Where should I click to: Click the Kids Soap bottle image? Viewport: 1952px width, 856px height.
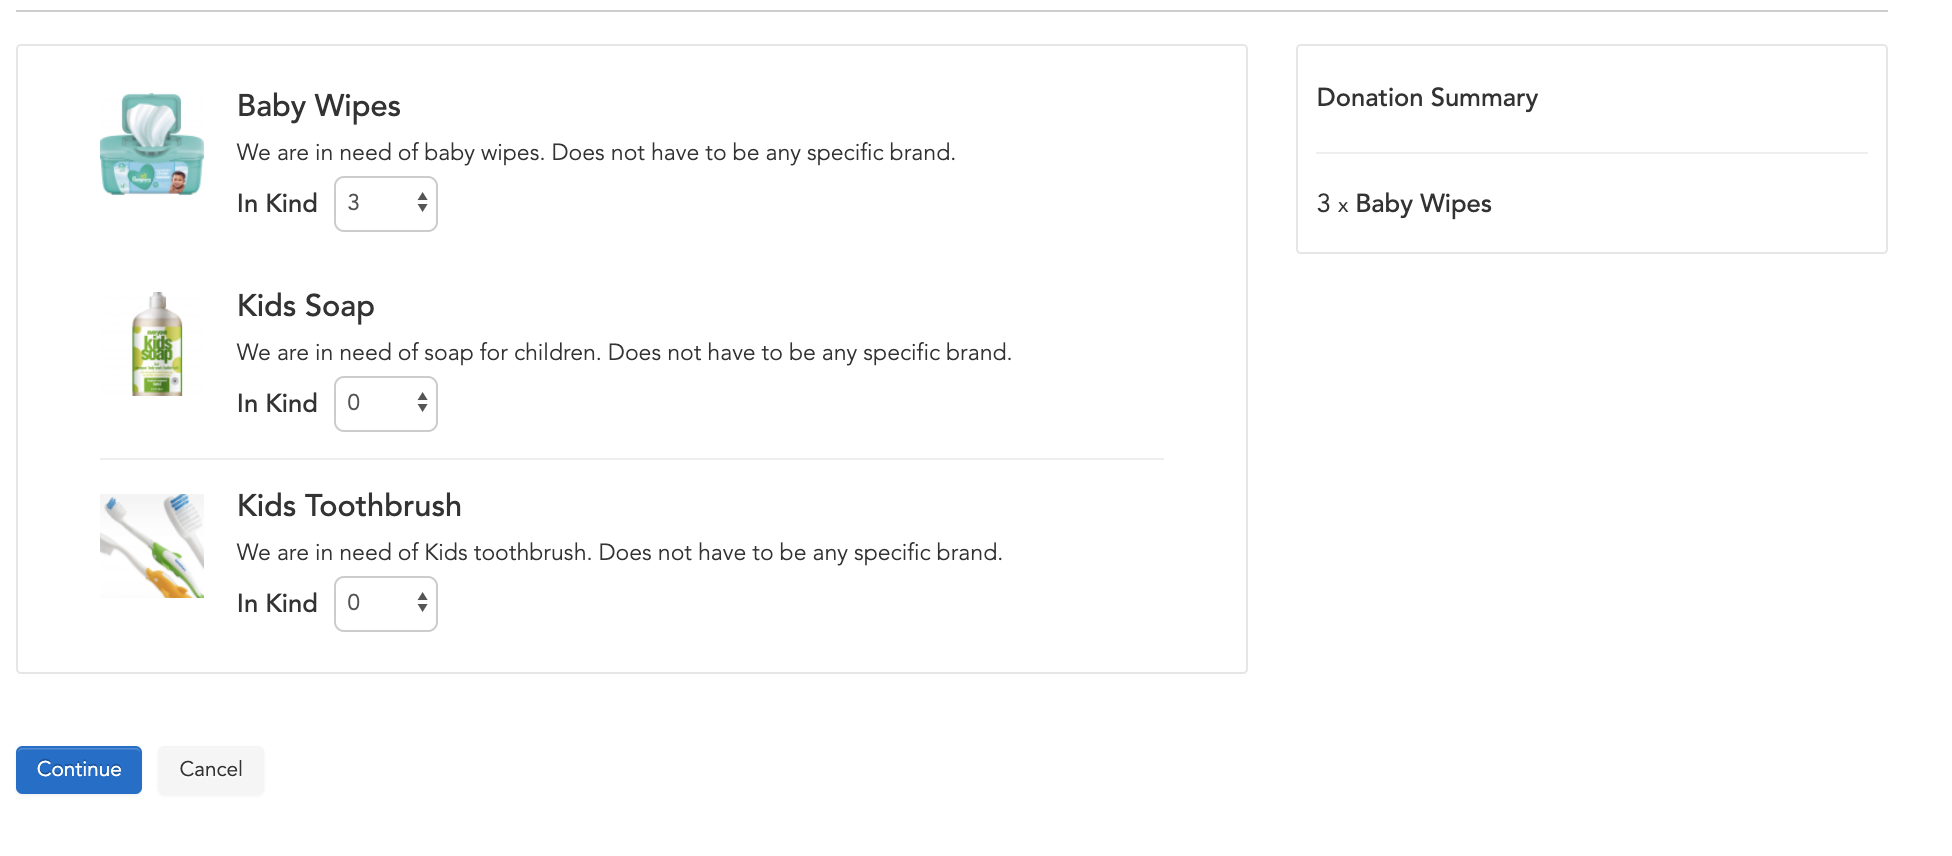[x=157, y=344]
